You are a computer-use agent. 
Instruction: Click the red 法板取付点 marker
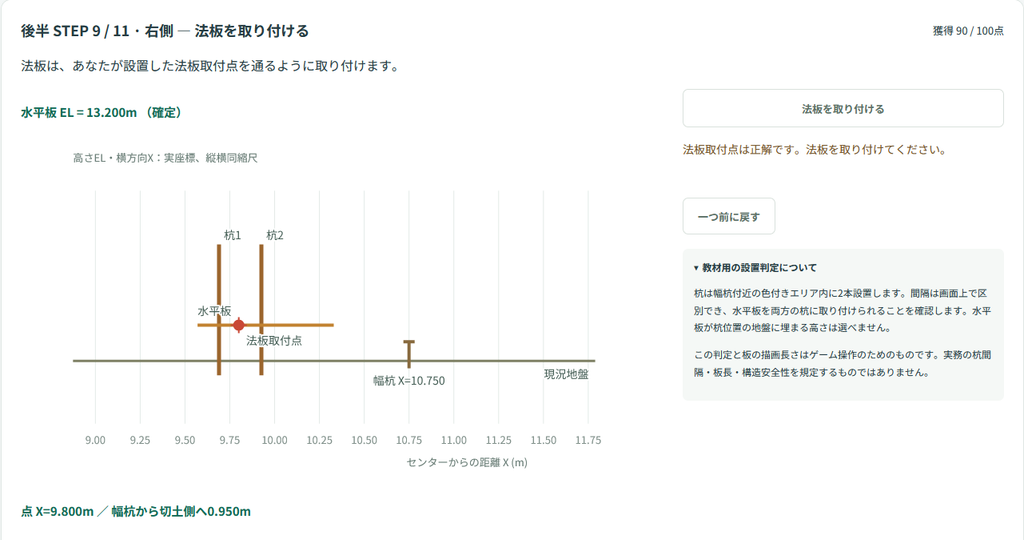click(239, 325)
